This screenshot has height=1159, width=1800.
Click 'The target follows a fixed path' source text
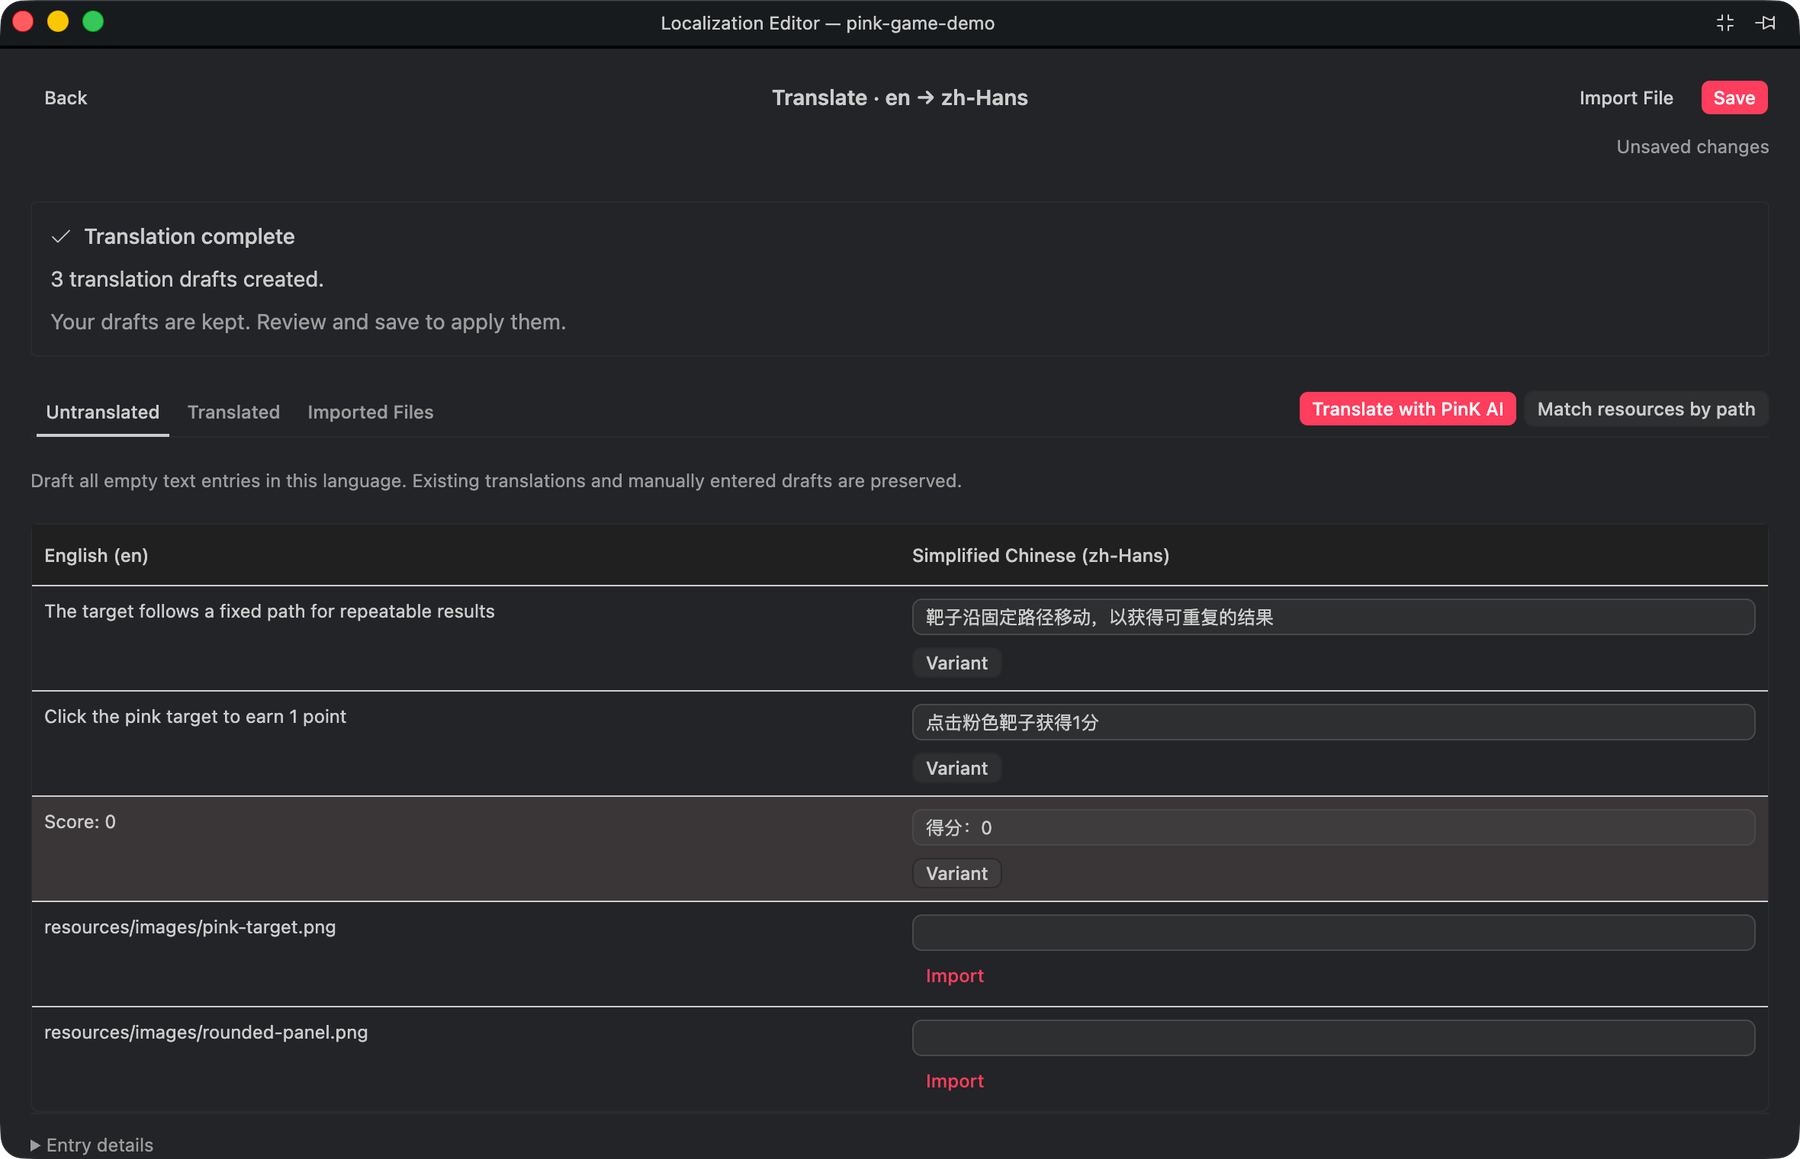tap(269, 611)
